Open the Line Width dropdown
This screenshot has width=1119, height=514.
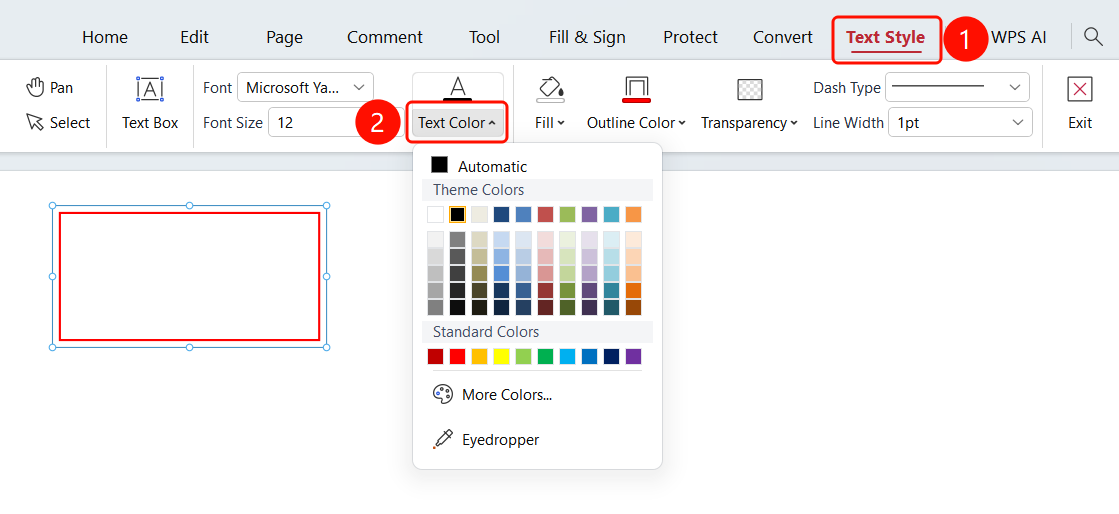pos(960,123)
